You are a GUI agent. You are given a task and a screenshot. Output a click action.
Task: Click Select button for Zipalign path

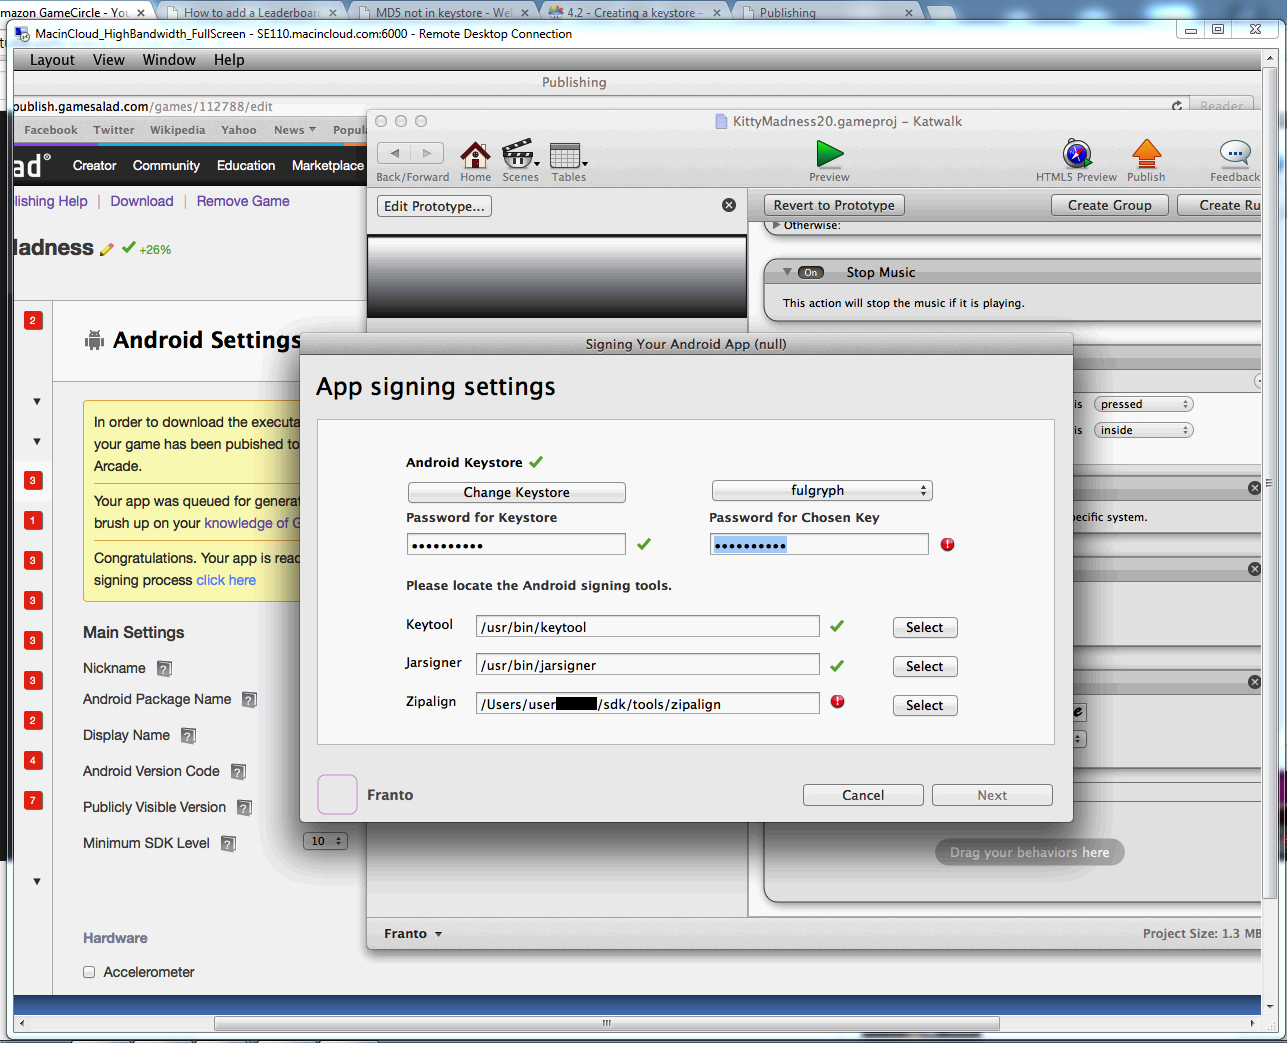[925, 706]
